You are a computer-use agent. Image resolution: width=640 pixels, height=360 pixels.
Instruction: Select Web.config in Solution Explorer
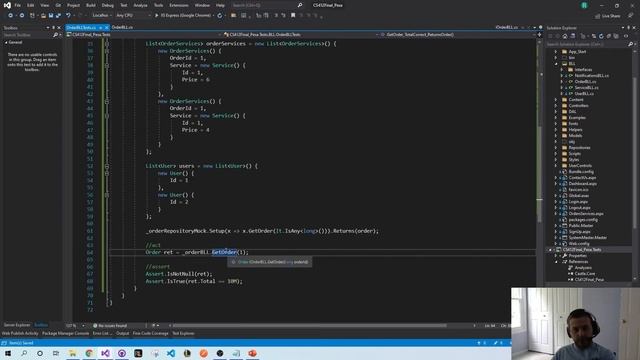click(579, 244)
